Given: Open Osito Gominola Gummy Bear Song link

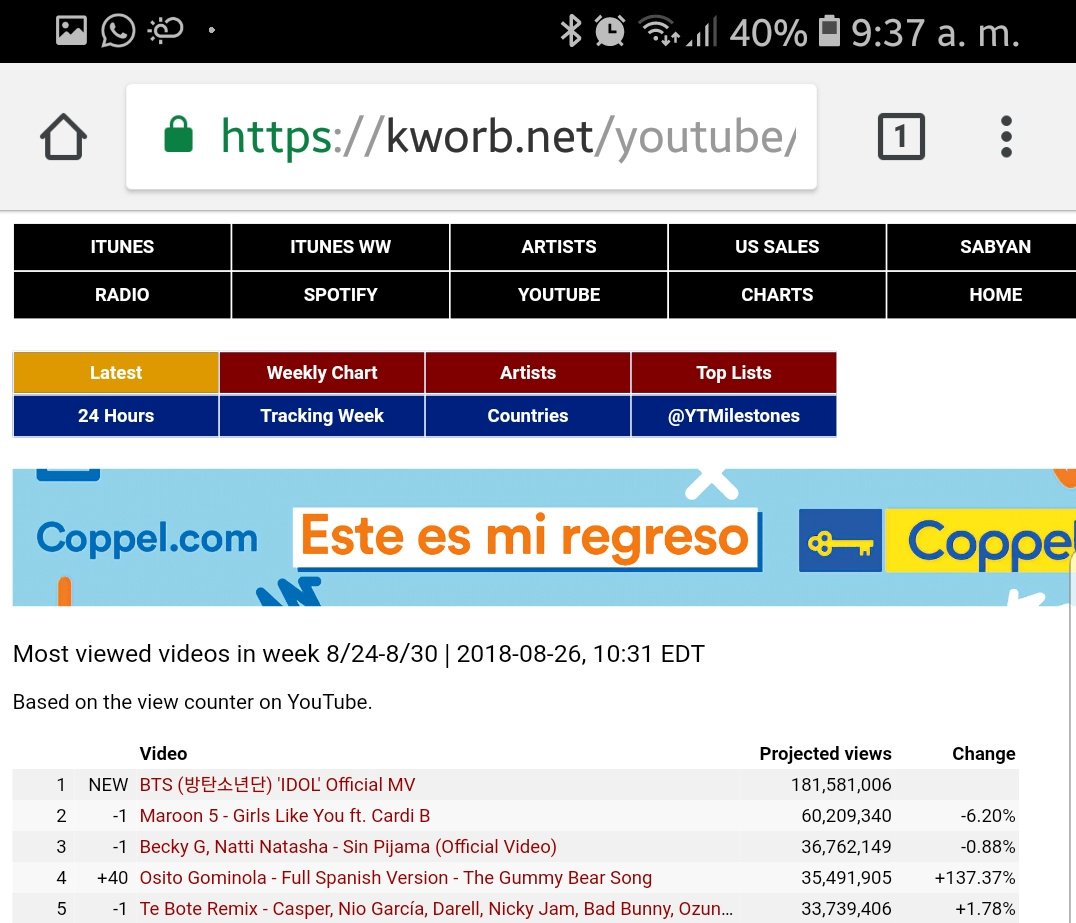Looking at the screenshot, I should 395,878.
